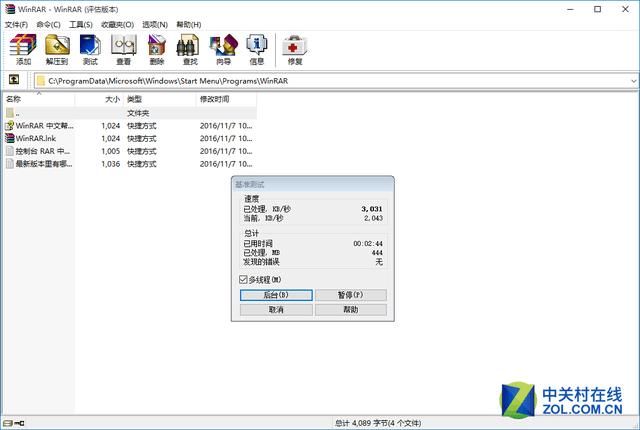Minimize the WinRAR window
Image resolution: width=640 pixels, height=430 pixels.
(x=570, y=9)
